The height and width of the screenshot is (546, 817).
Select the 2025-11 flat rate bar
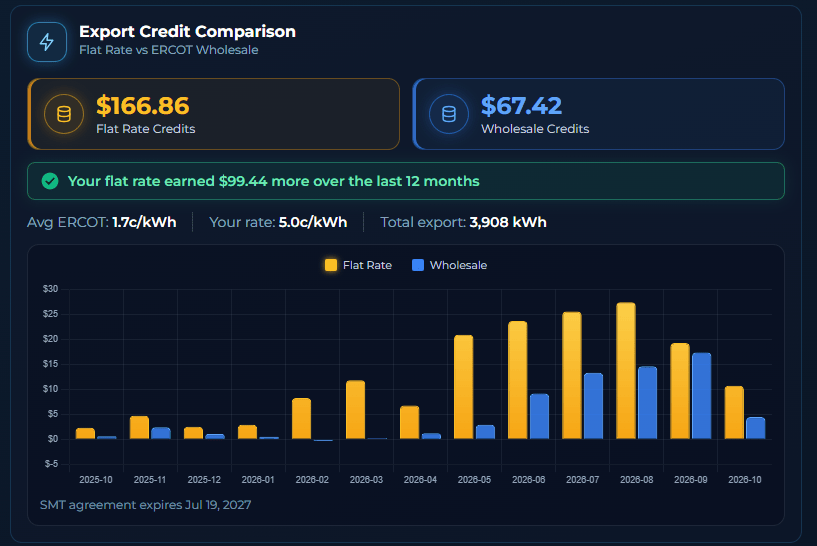tap(139, 427)
